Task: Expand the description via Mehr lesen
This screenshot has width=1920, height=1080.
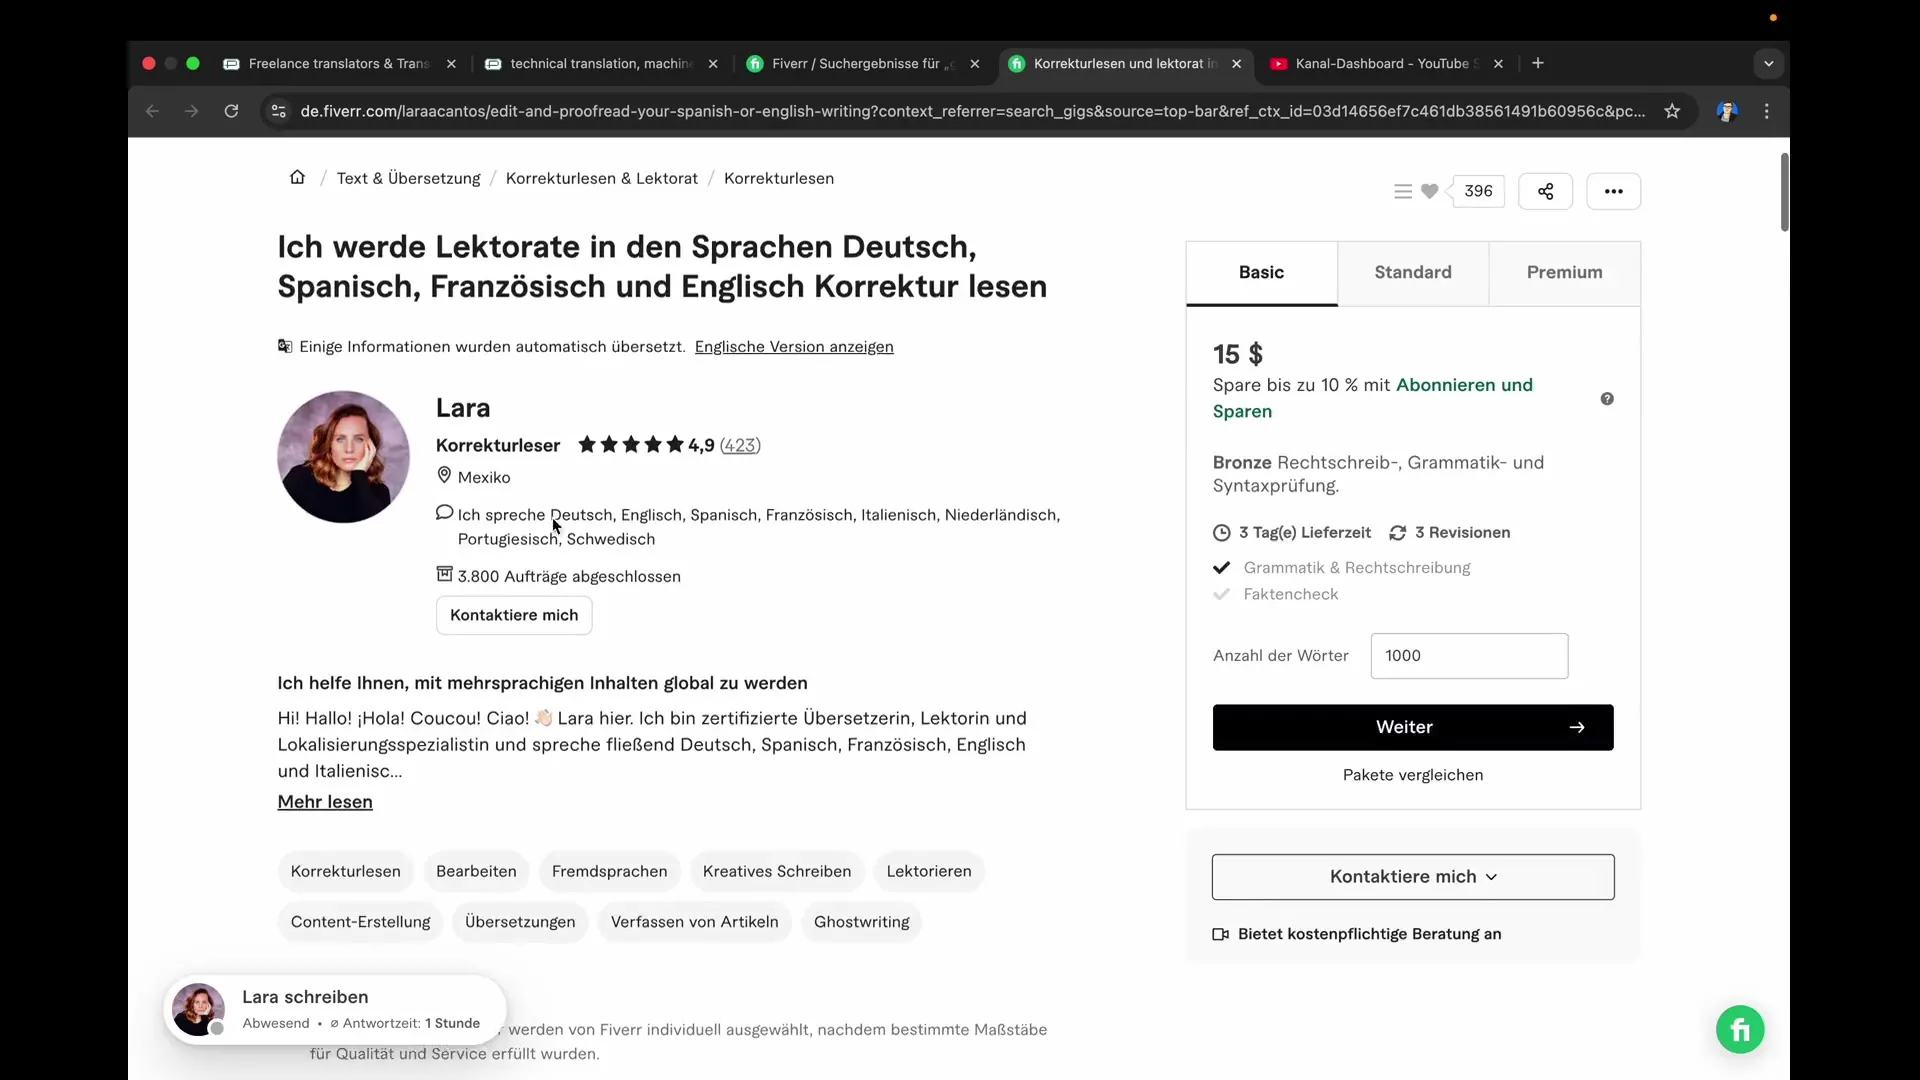Action: click(324, 802)
